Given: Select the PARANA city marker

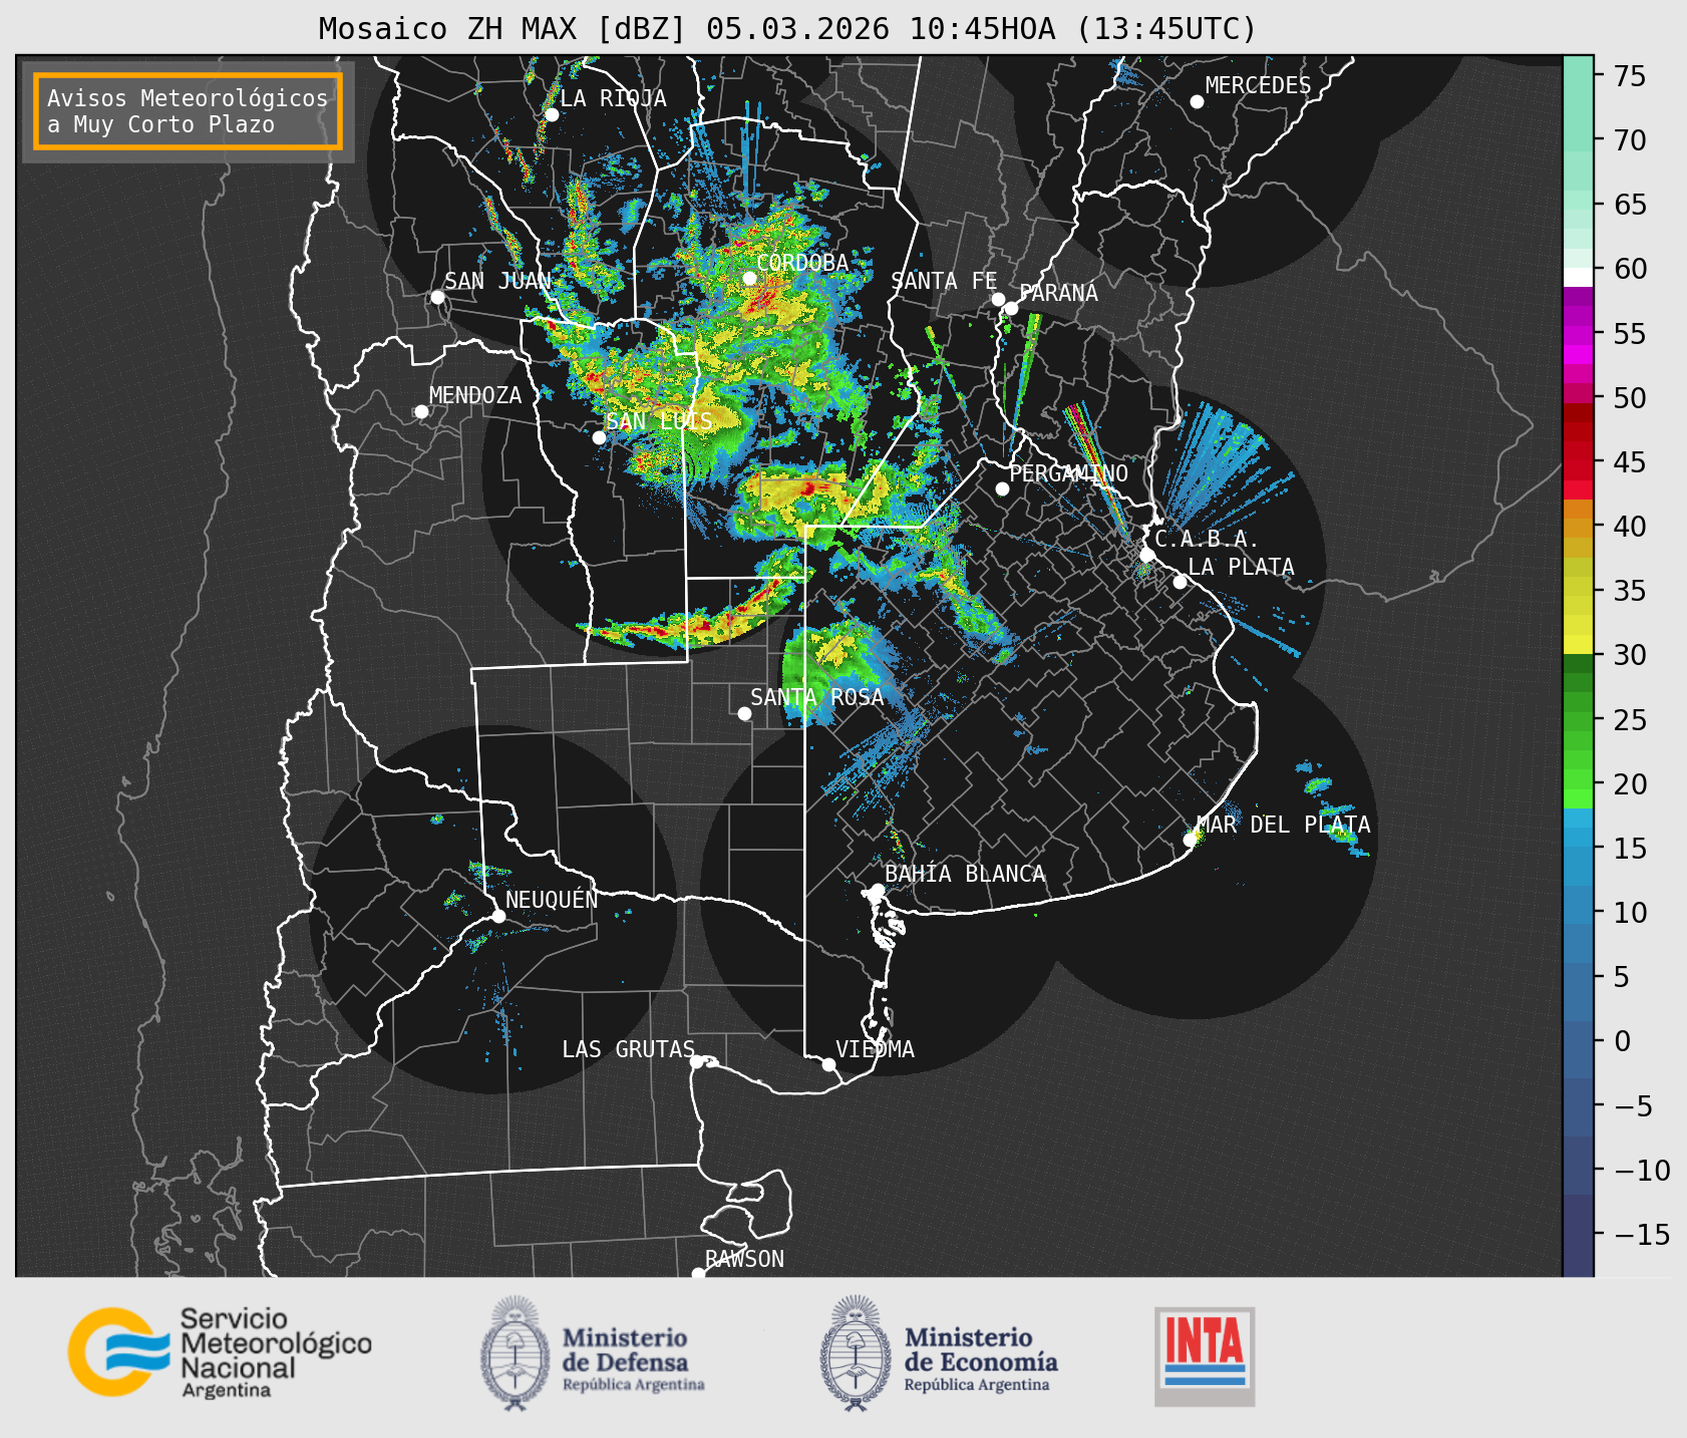Looking at the screenshot, I should (1012, 308).
